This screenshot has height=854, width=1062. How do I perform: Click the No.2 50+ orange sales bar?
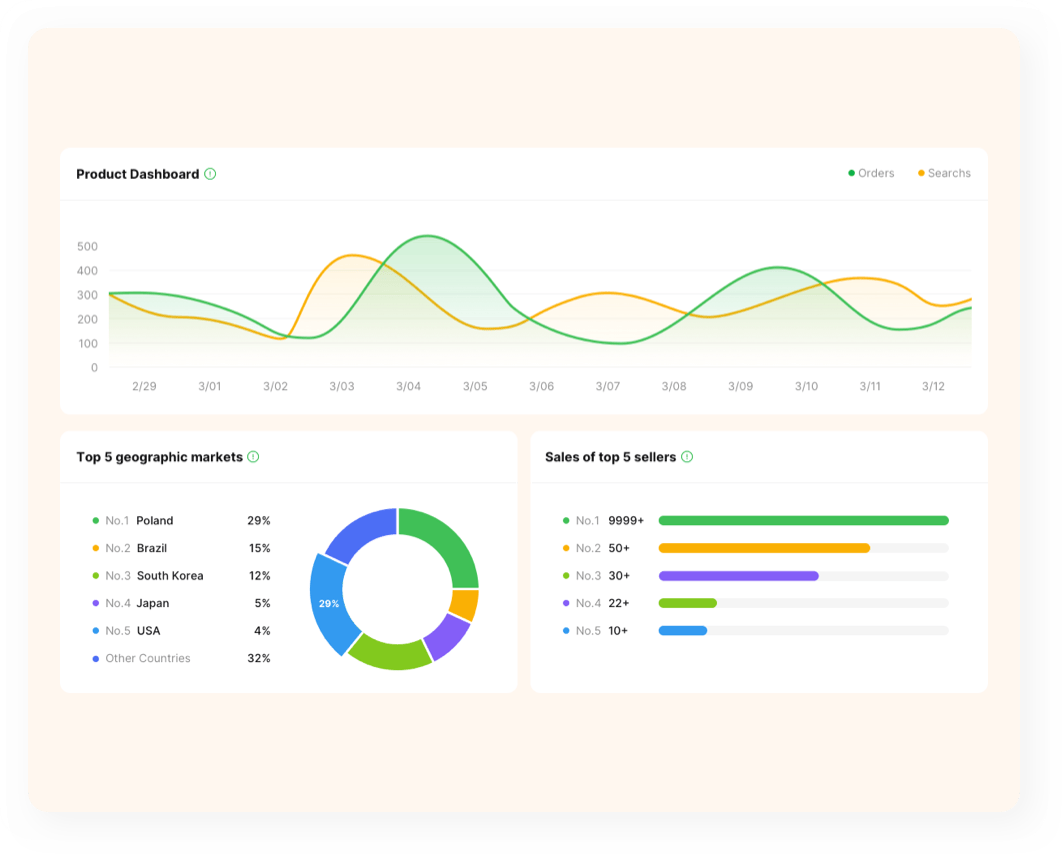pyautogui.click(x=764, y=548)
